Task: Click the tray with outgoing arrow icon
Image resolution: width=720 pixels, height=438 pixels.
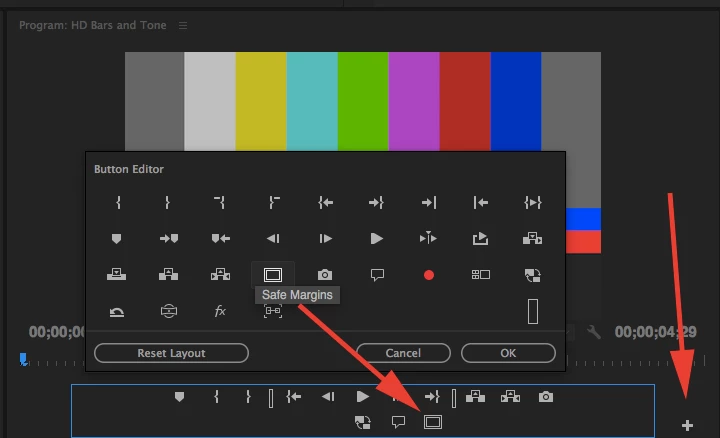Action: [x=480, y=238]
